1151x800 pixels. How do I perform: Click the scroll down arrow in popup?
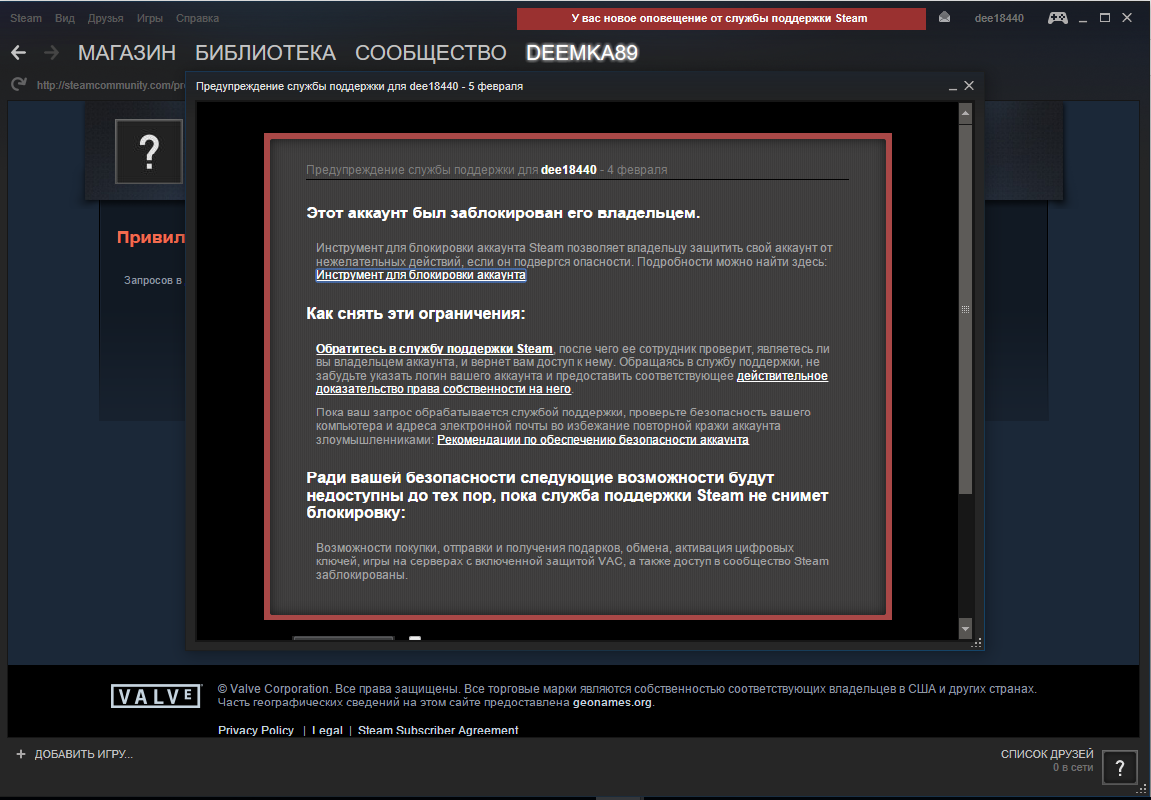coord(965,629)
